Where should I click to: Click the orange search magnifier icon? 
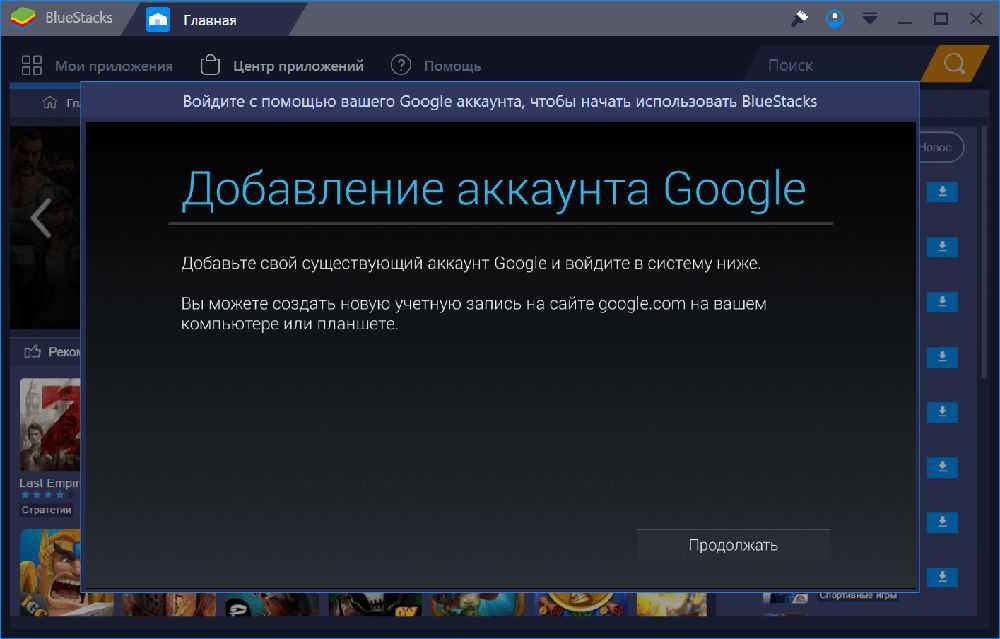point(955,65)
